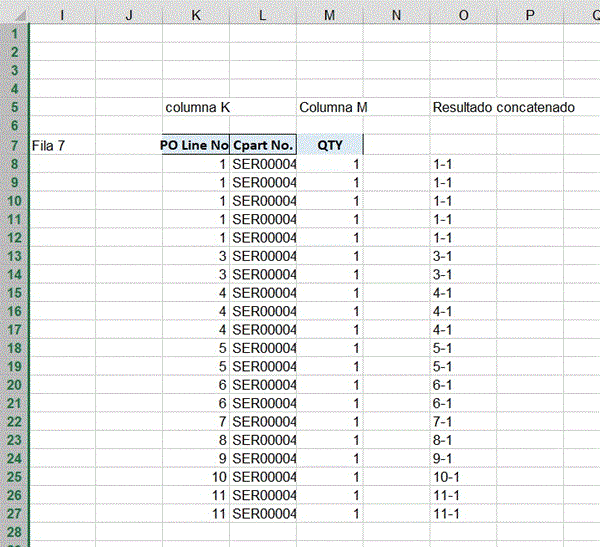Select entire row 27 via its header

[14, 514]
